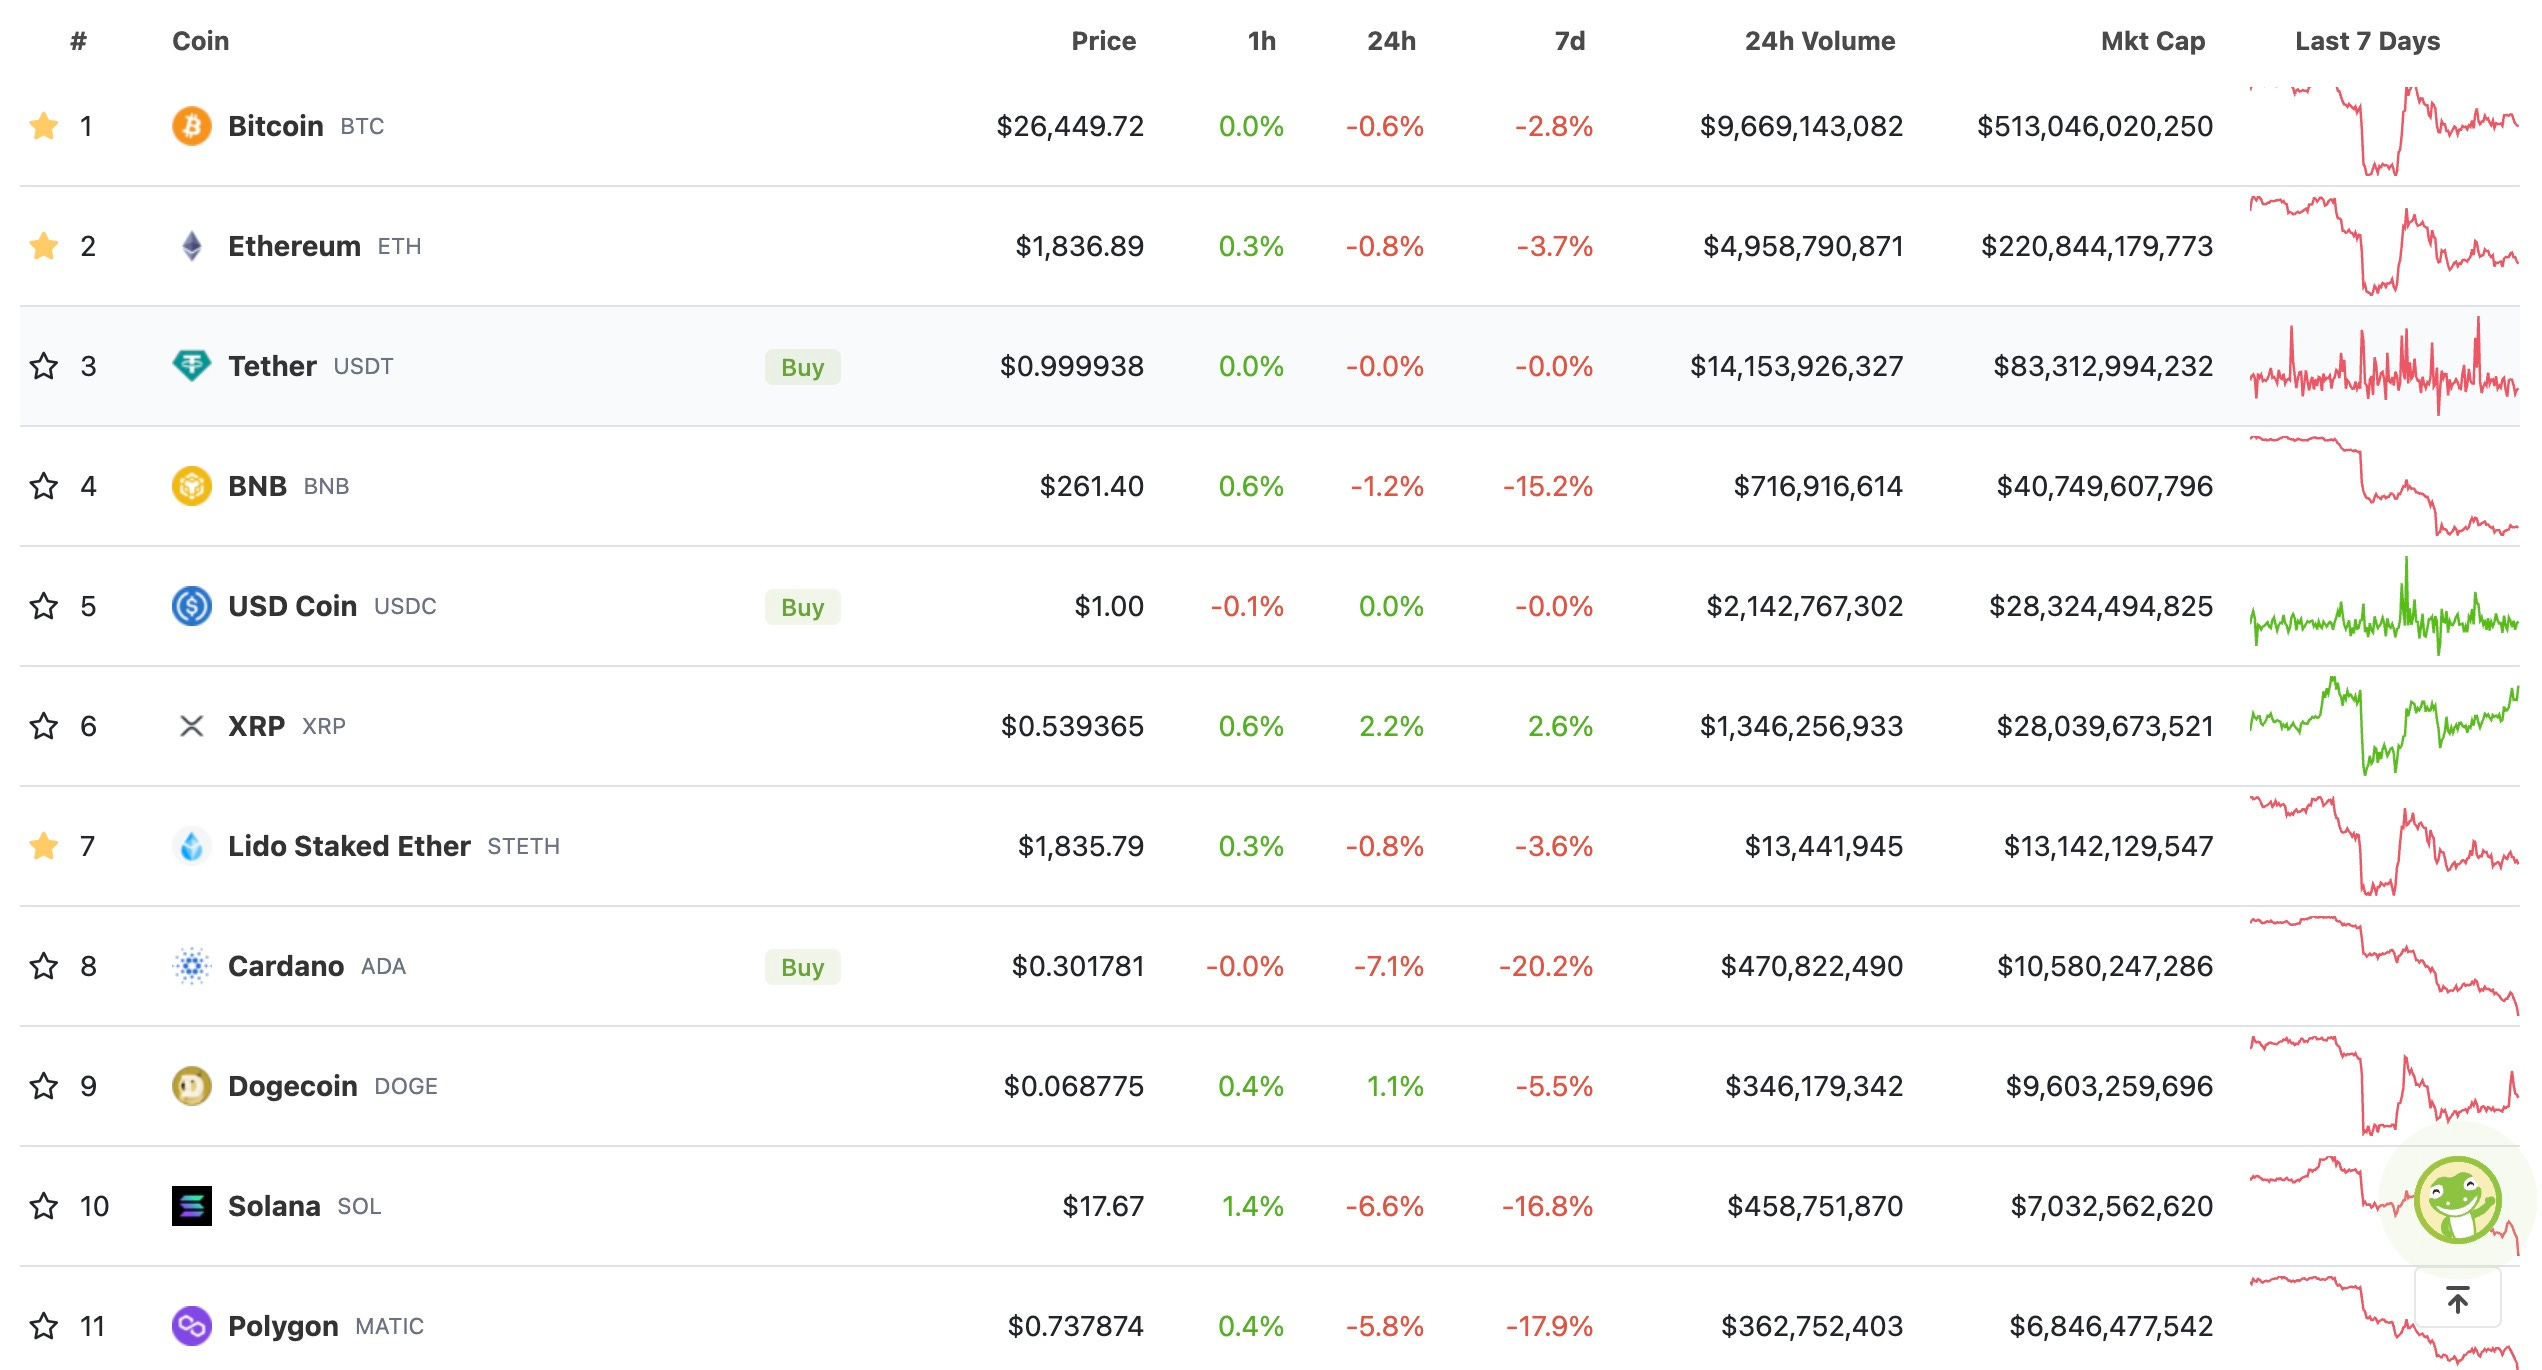Favorite XRP with its star icon
The width and height of the screenshot is (2542, 1370).
click(44, 726)
